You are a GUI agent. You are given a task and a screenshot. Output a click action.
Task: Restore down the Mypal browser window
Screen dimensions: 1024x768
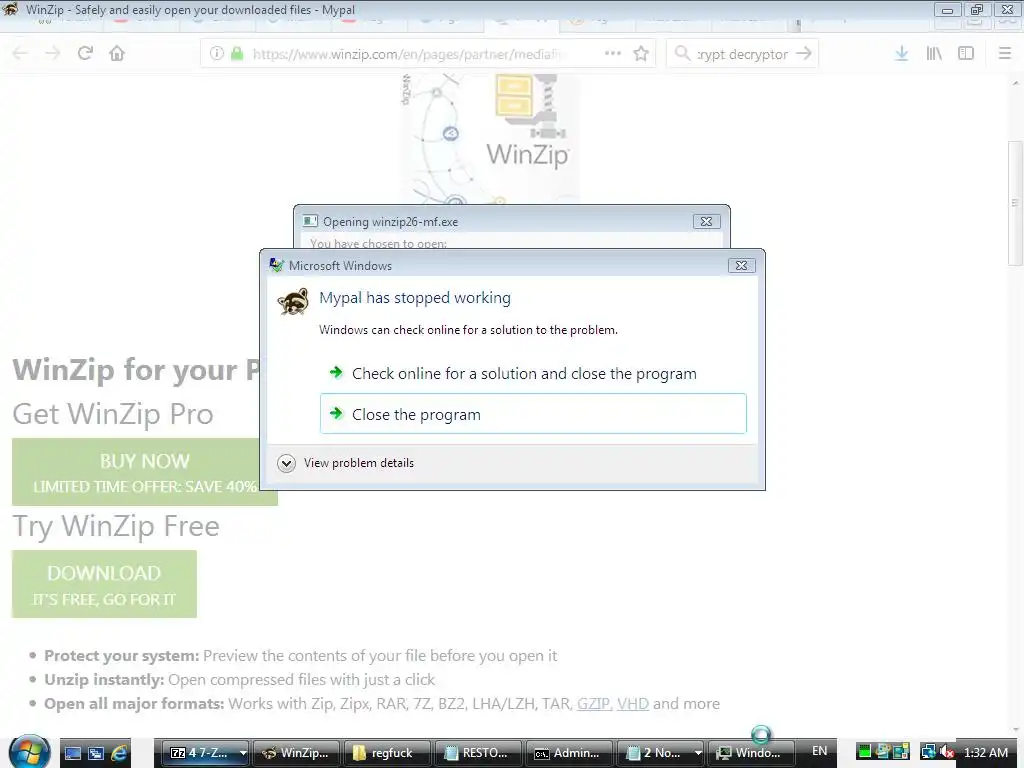coord(977,10)
